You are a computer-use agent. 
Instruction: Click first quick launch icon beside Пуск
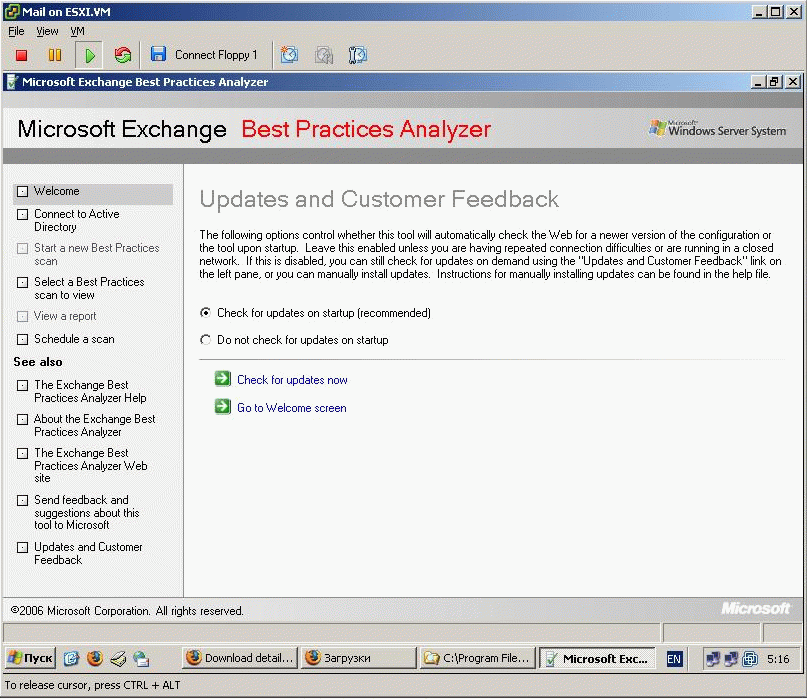(71, 658)
